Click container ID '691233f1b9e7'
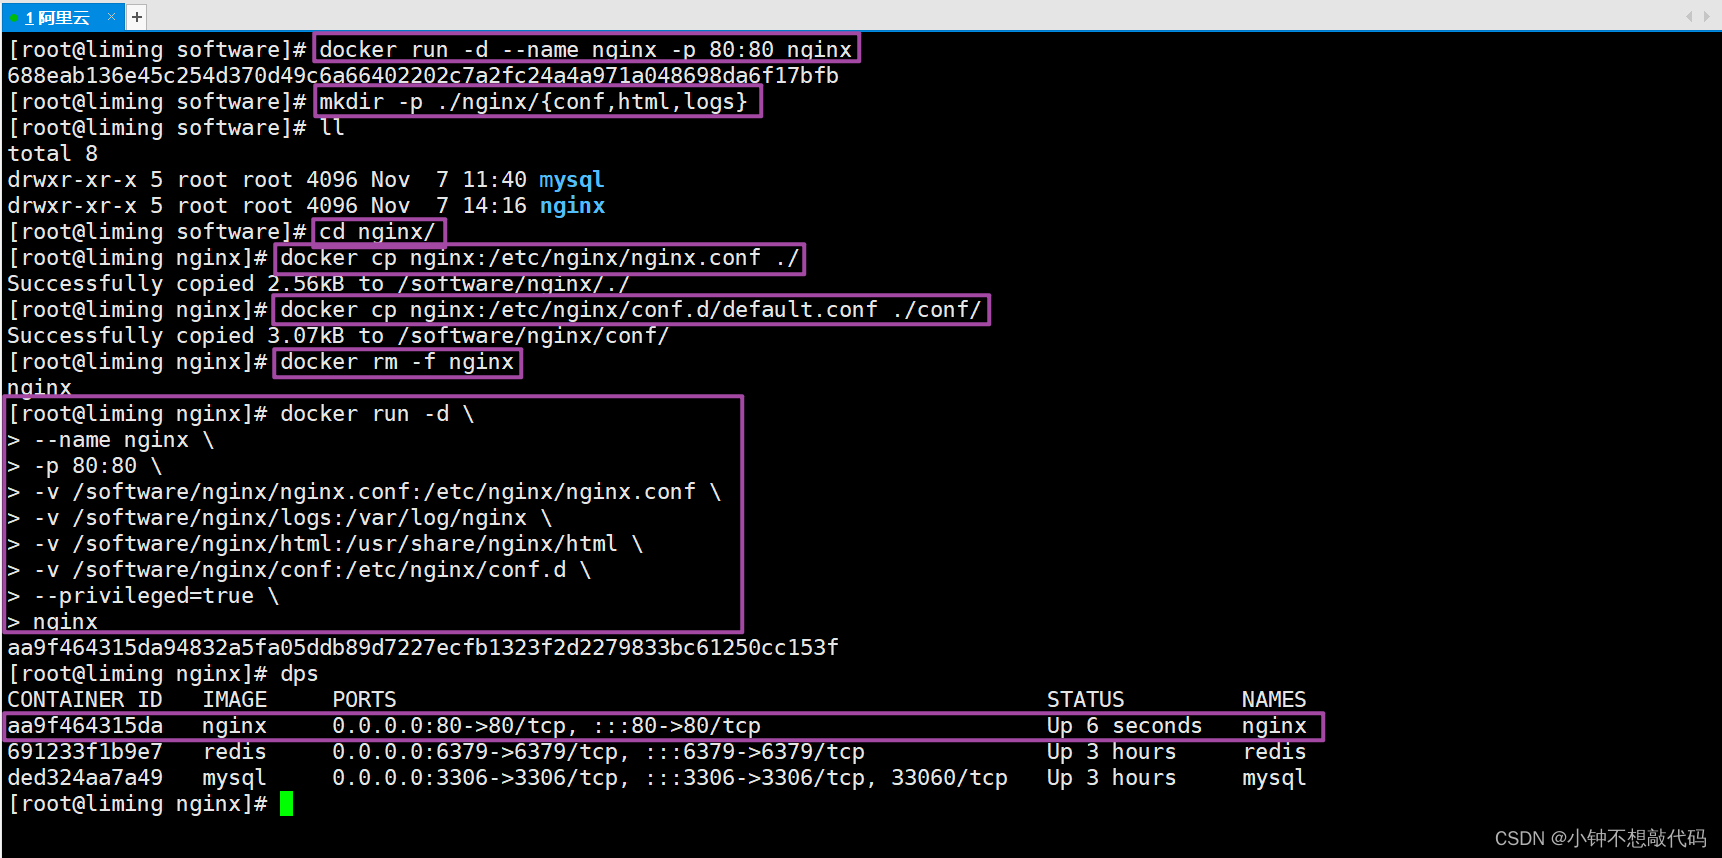Image resolution: width=1722 pixels, height=858 pixels. pos(85,752)
